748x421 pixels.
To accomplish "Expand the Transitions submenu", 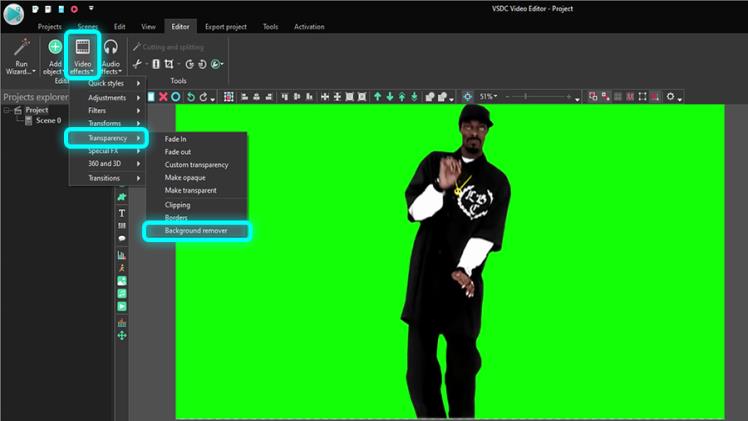I will tap(107, 177).
